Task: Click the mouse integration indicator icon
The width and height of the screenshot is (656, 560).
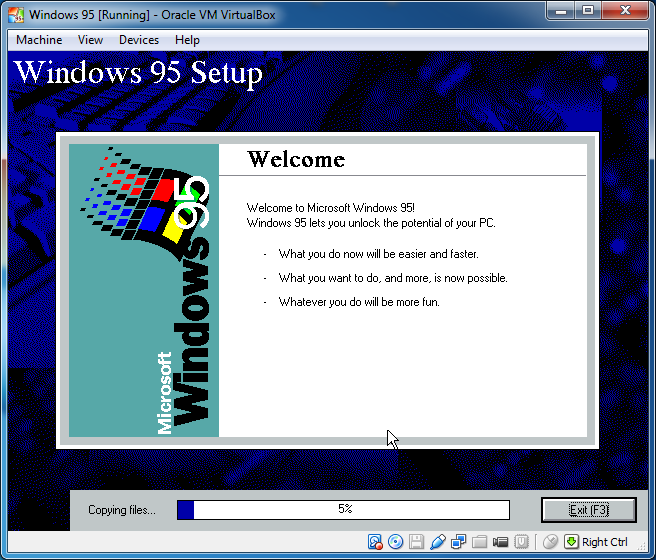Action: pos(550,542)
